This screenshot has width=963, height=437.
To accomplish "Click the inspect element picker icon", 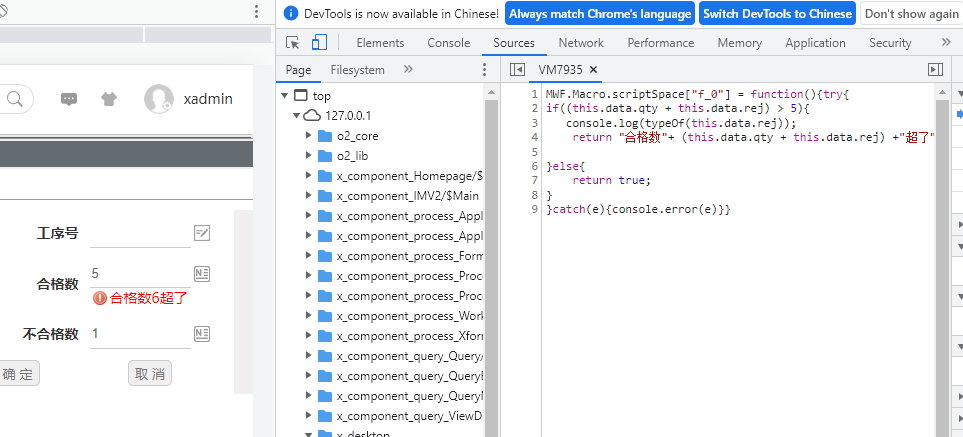I will click(293, 43).
